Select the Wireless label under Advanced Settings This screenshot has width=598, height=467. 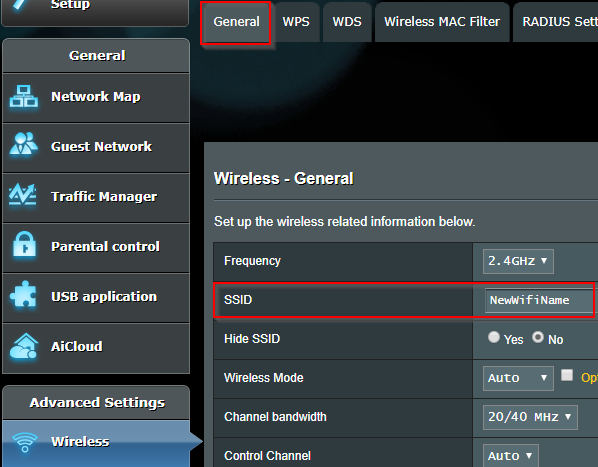click(80, 441)
